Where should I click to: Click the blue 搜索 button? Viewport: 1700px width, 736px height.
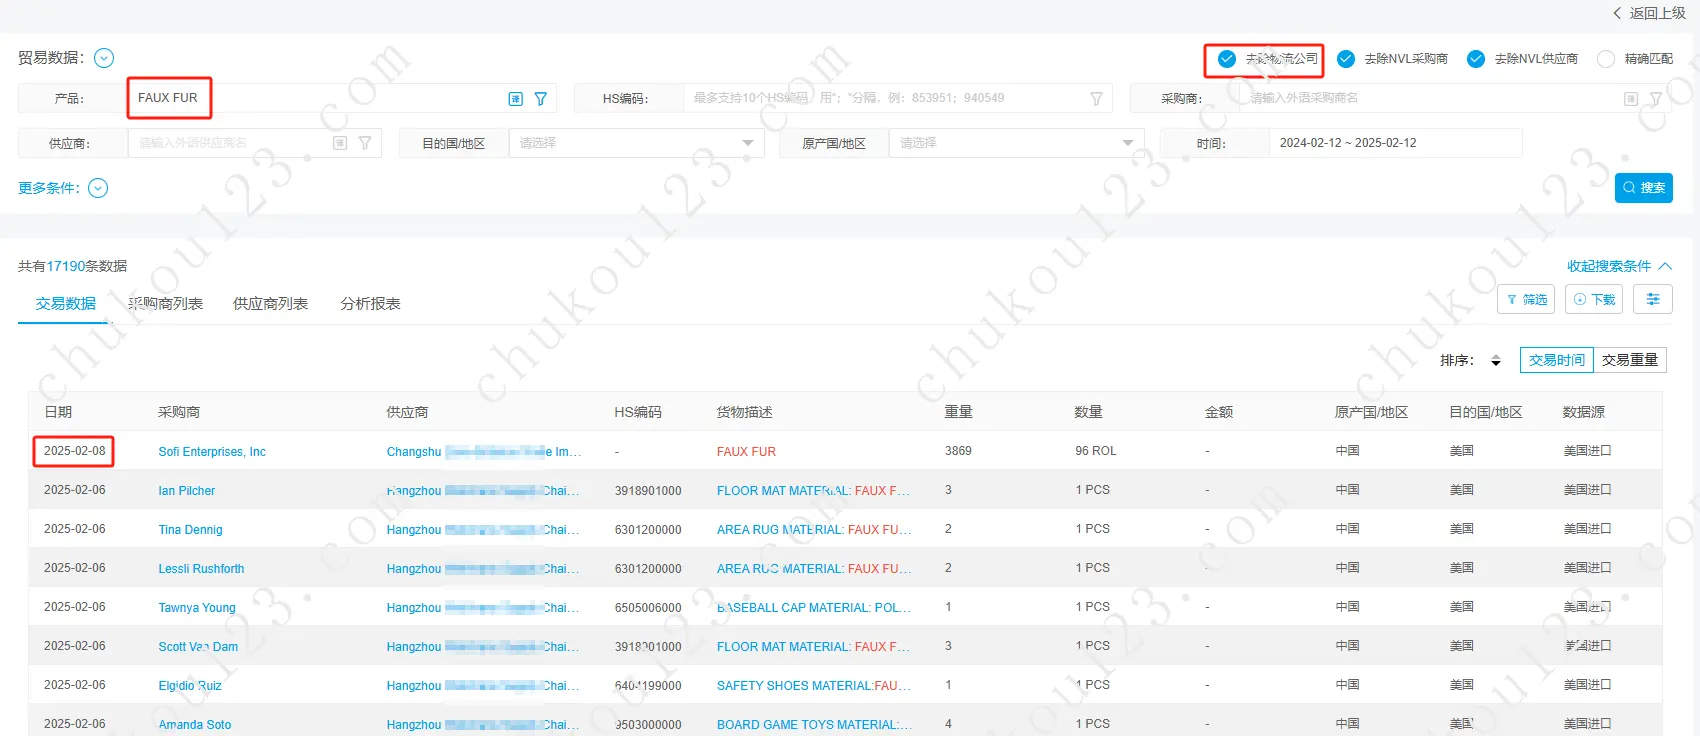tap(1643, 188)
